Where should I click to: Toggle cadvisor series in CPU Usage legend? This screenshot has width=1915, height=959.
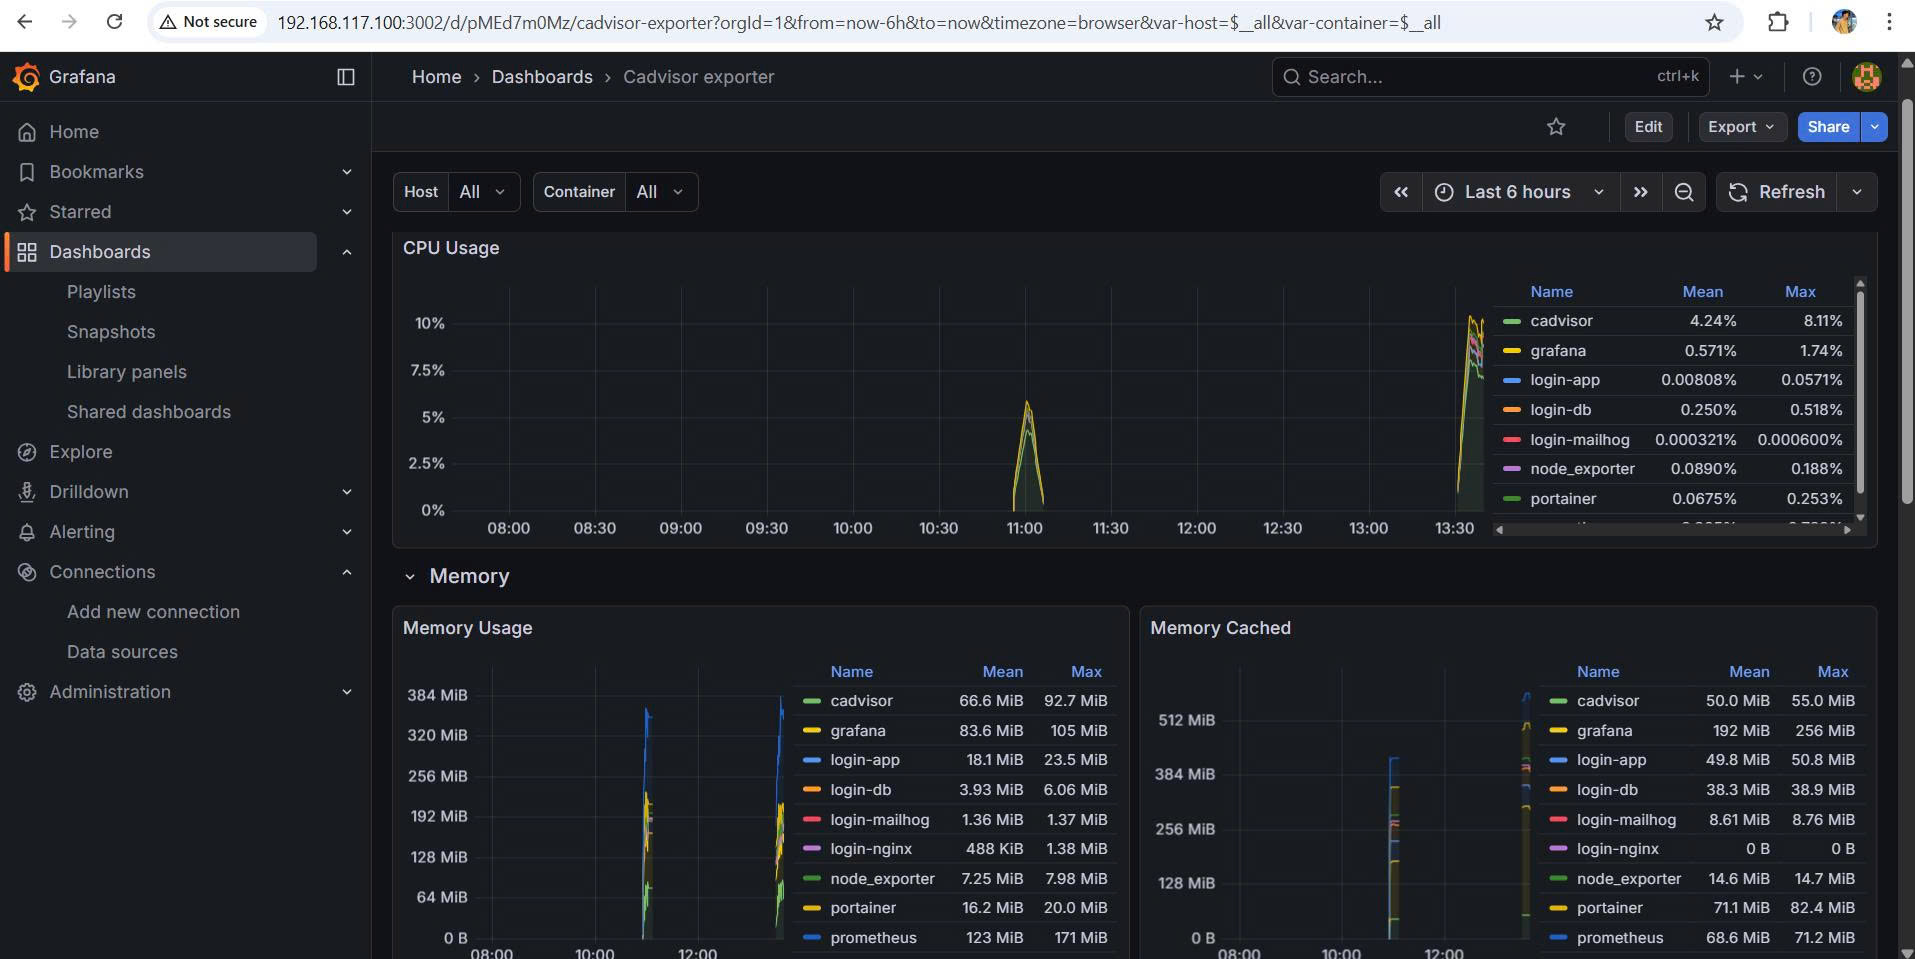[x=1560, y=321]
